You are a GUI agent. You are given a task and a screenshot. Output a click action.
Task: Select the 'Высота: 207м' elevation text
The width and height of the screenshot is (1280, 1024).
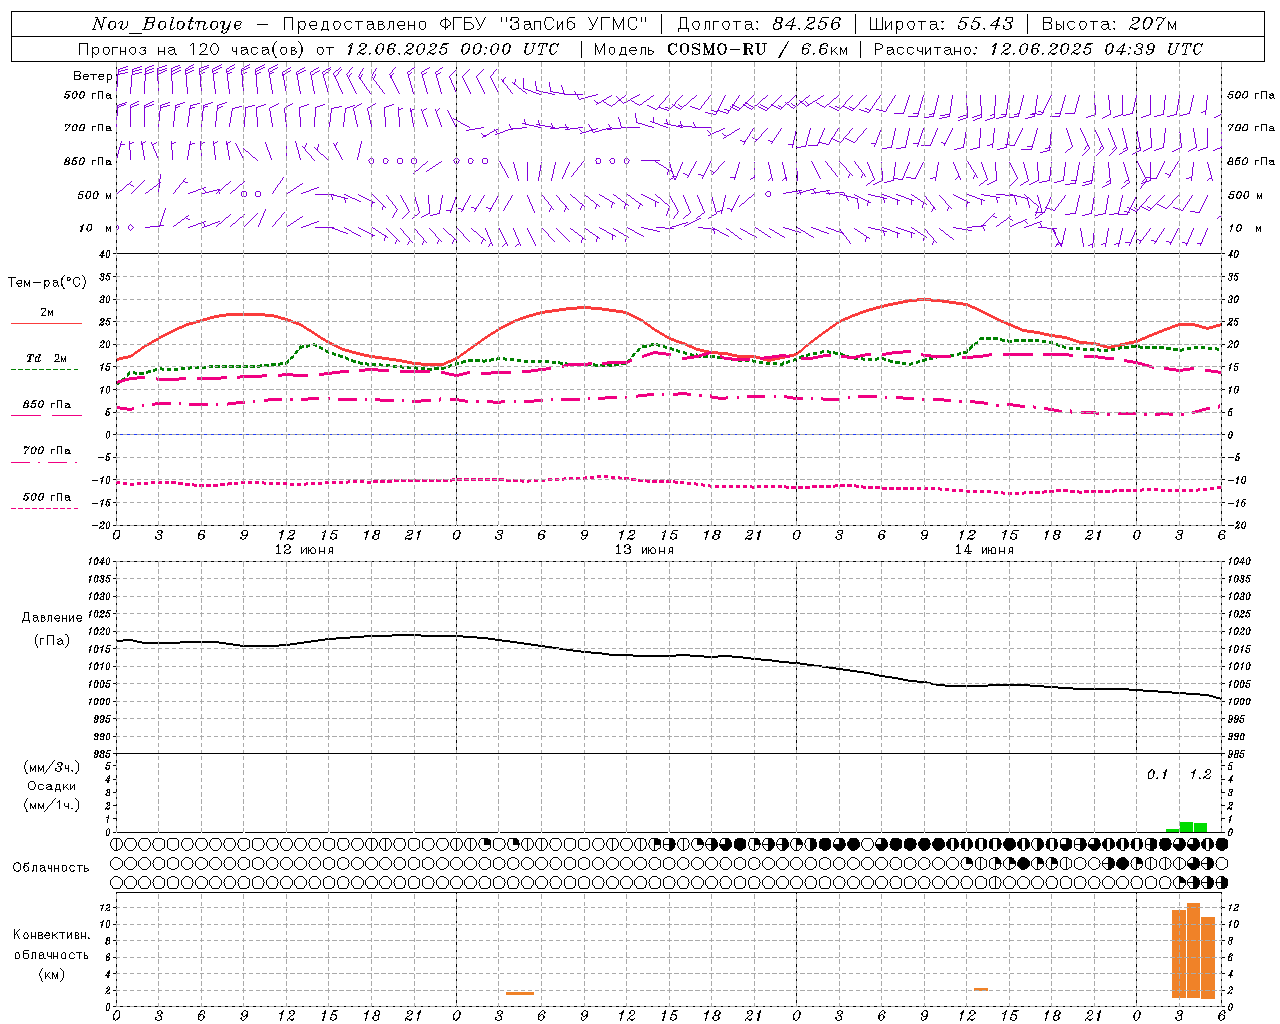click(x=1109, y=24)
